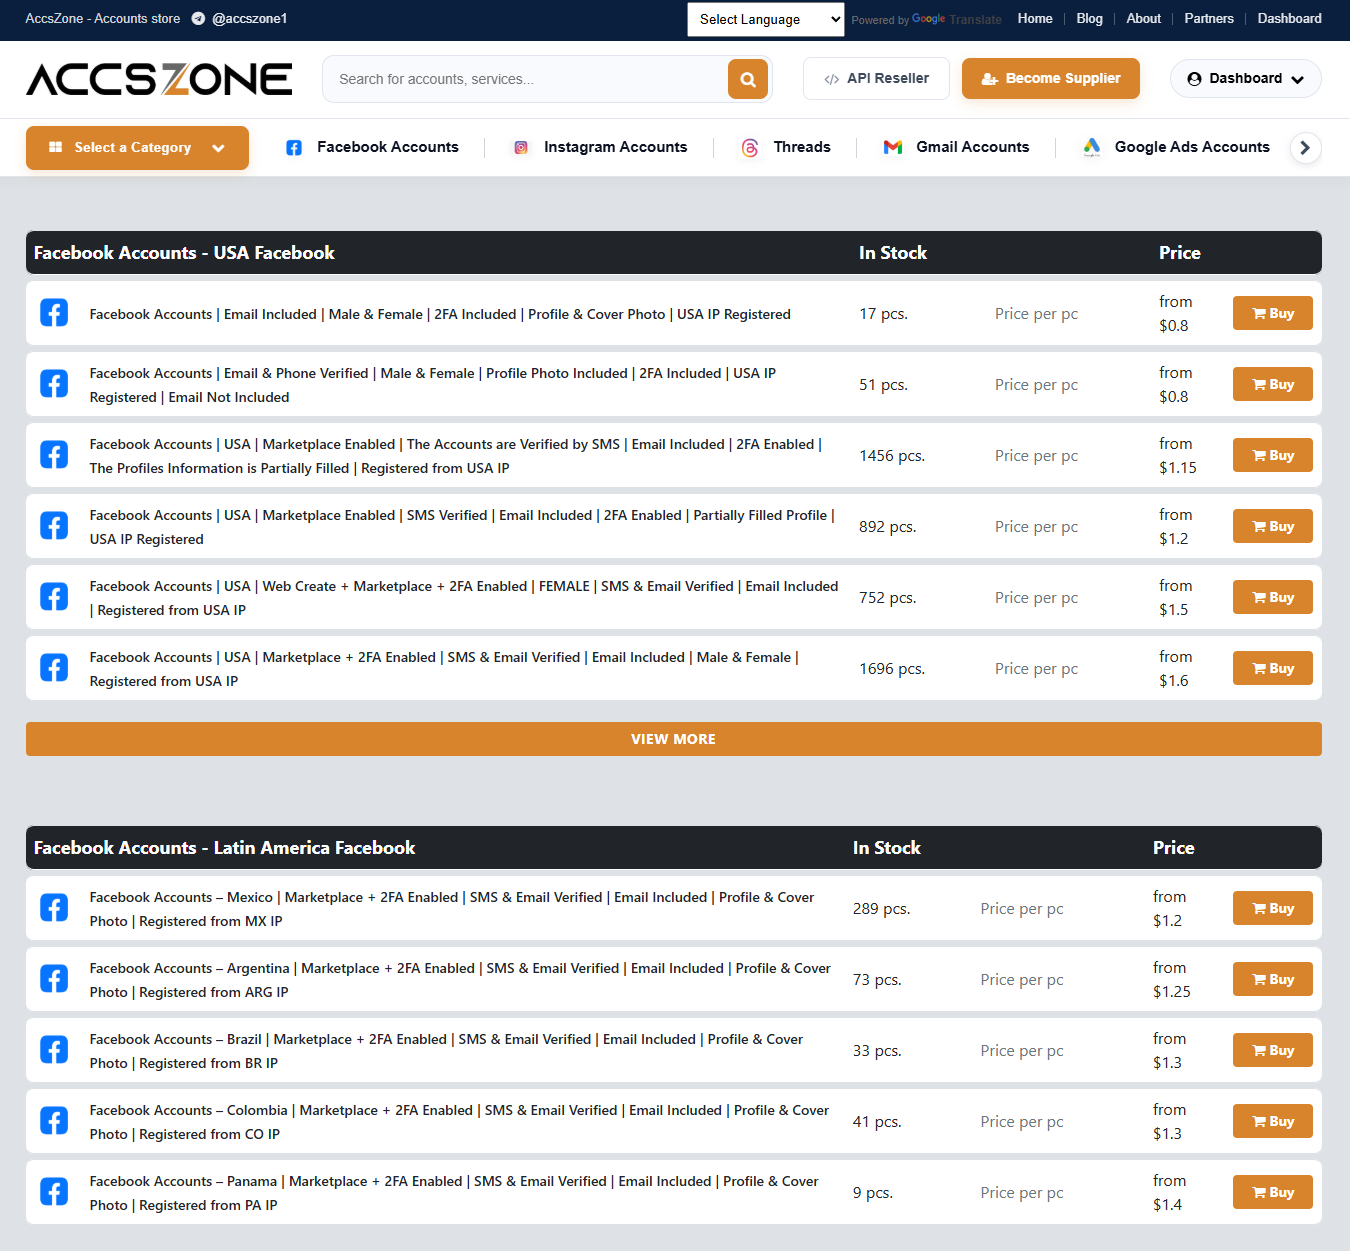This screenshot has width=1350, height=1251.
Task: Buy the Brazil Facebook accounts
Action: pyautogui.click(x=1273, y=1050)
